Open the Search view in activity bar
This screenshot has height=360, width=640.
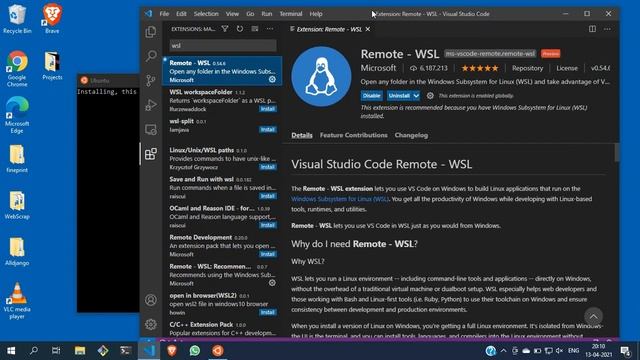(x=151, y=56)
